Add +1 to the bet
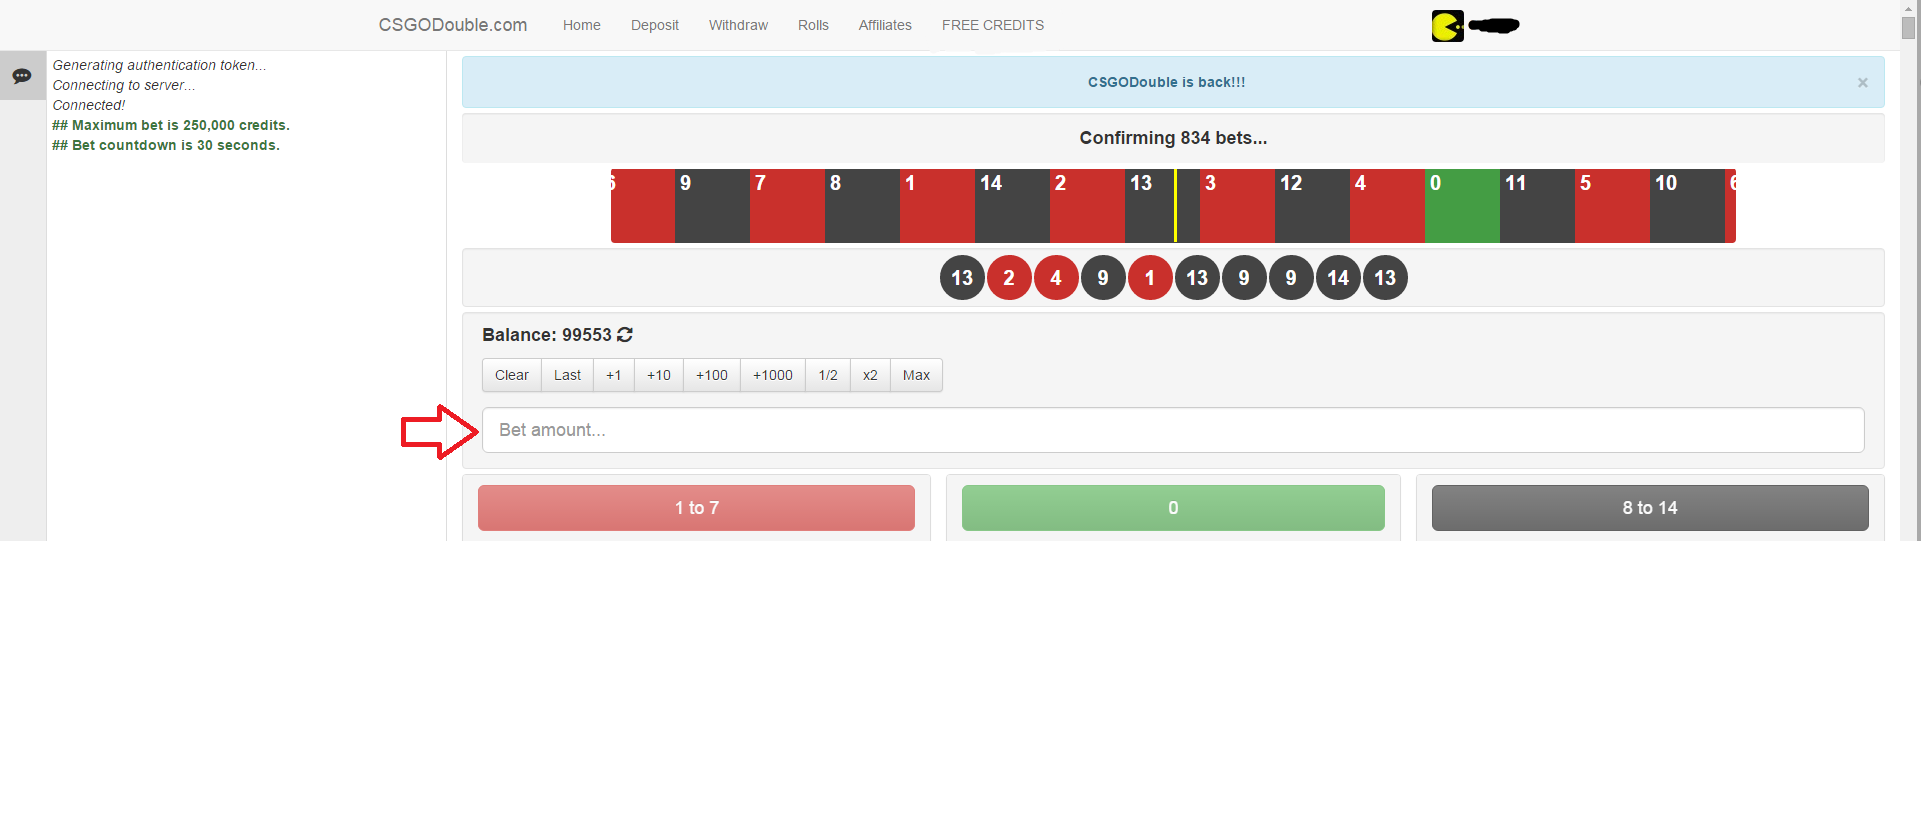This screenshot has width=1921, height=816. click(x=614, y=375)
